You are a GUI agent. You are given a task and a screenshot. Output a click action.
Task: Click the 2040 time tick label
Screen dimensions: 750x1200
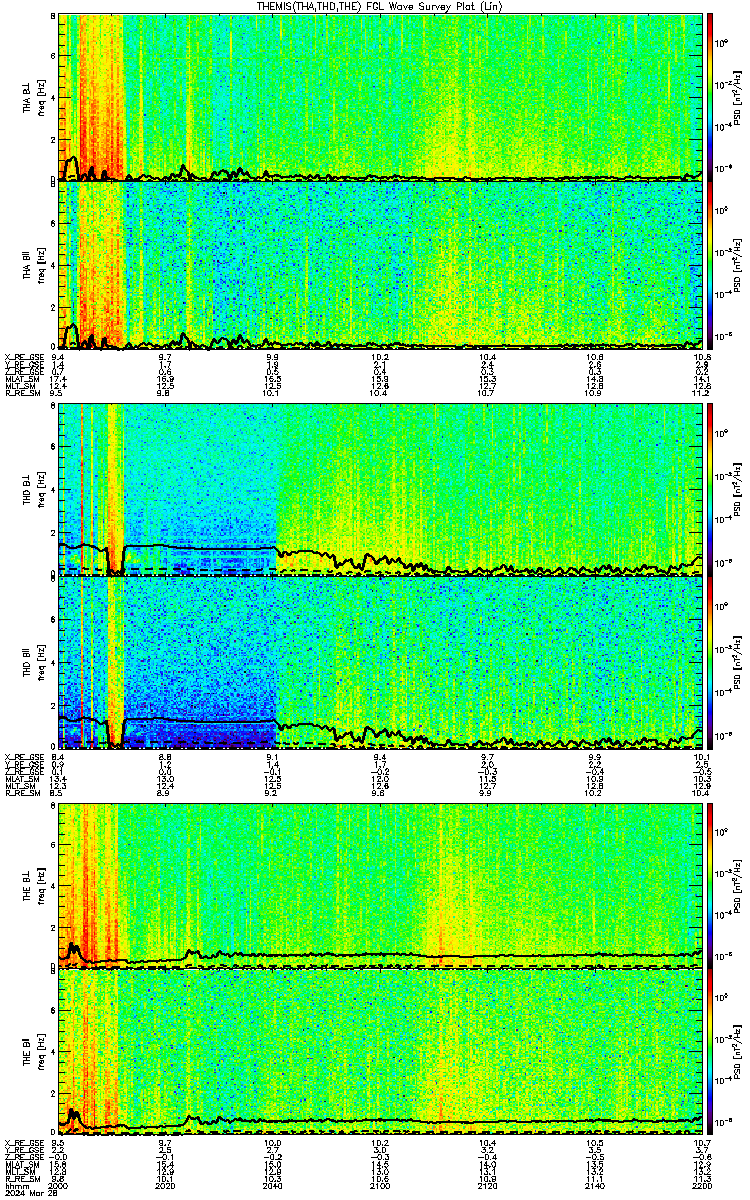point(272,1187)
